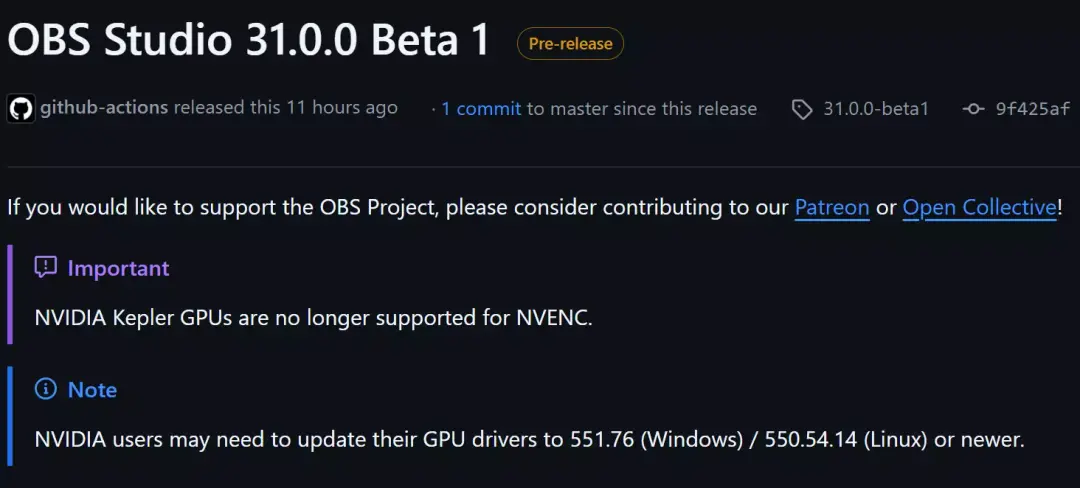Open the 1 commit link
This screenshot has height=488, width=1080.
pos(481,109)
